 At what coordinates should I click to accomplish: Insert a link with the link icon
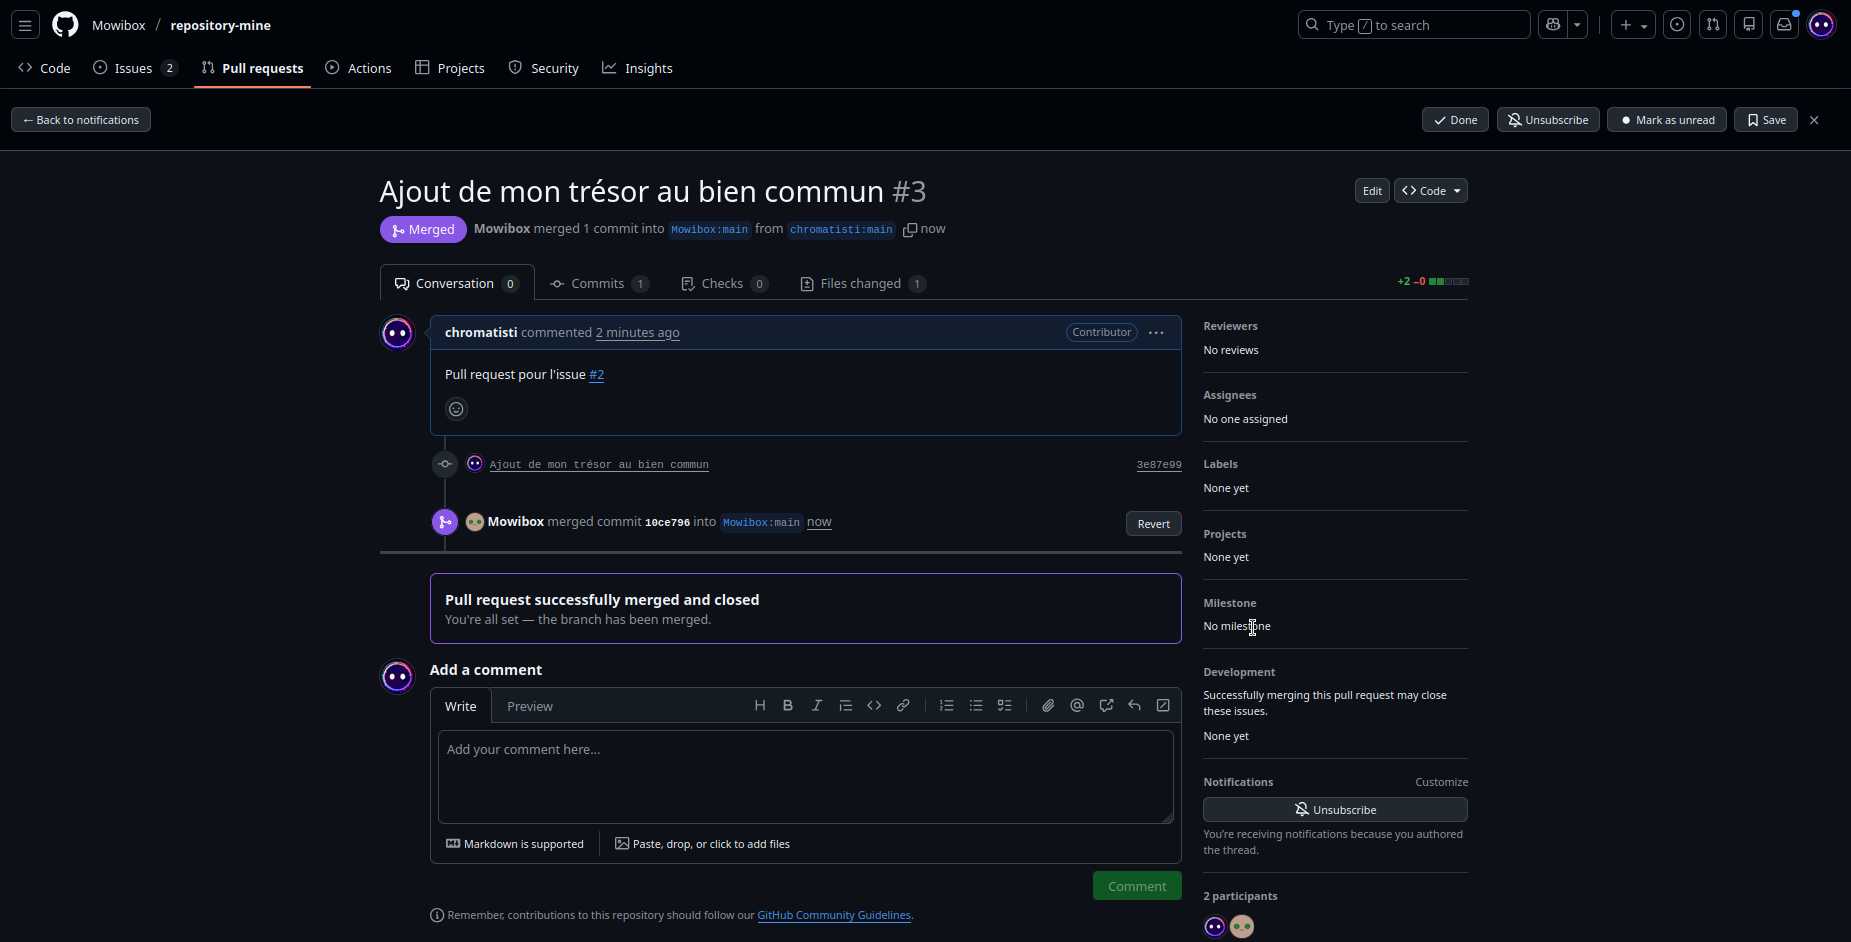tap(903, 706)
